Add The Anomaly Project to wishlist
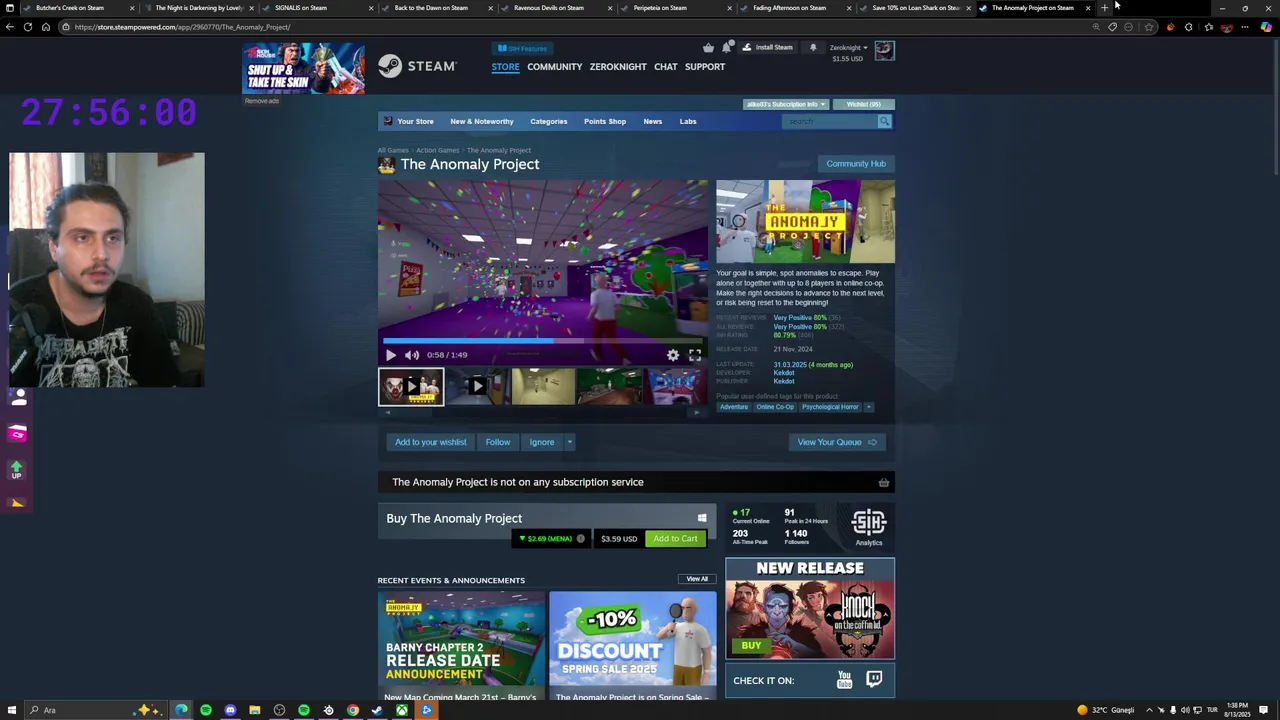The height and width of the screenshot is (720, 1280). 430,442
